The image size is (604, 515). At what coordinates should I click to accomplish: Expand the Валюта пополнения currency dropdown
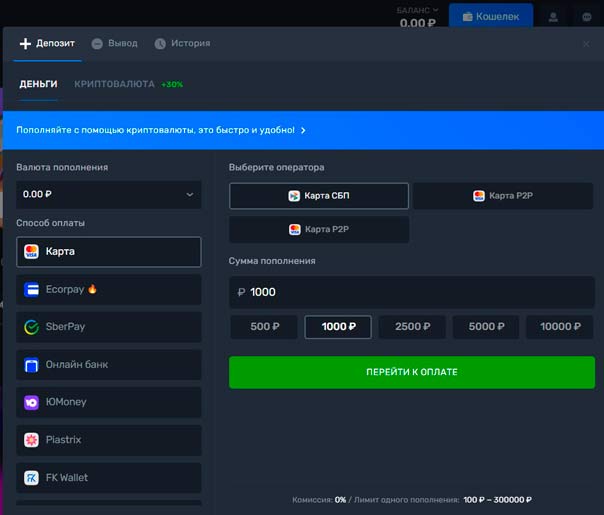pyautogui.click(x=108, y=194)
